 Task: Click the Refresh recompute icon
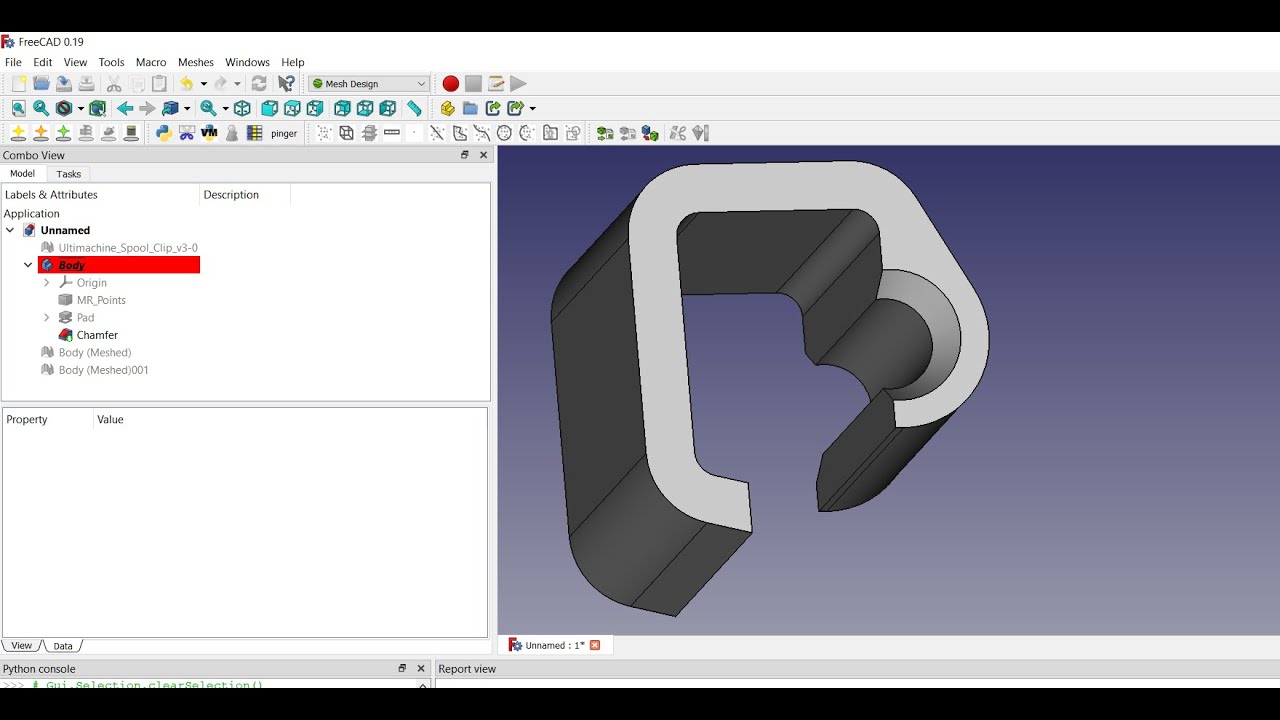coord(259,84)
